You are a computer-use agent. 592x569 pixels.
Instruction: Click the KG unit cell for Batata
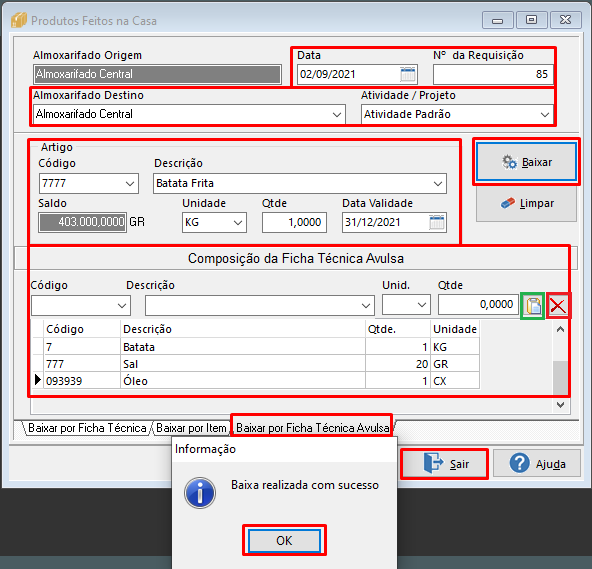pyautogui.click(x=455, y=347)
